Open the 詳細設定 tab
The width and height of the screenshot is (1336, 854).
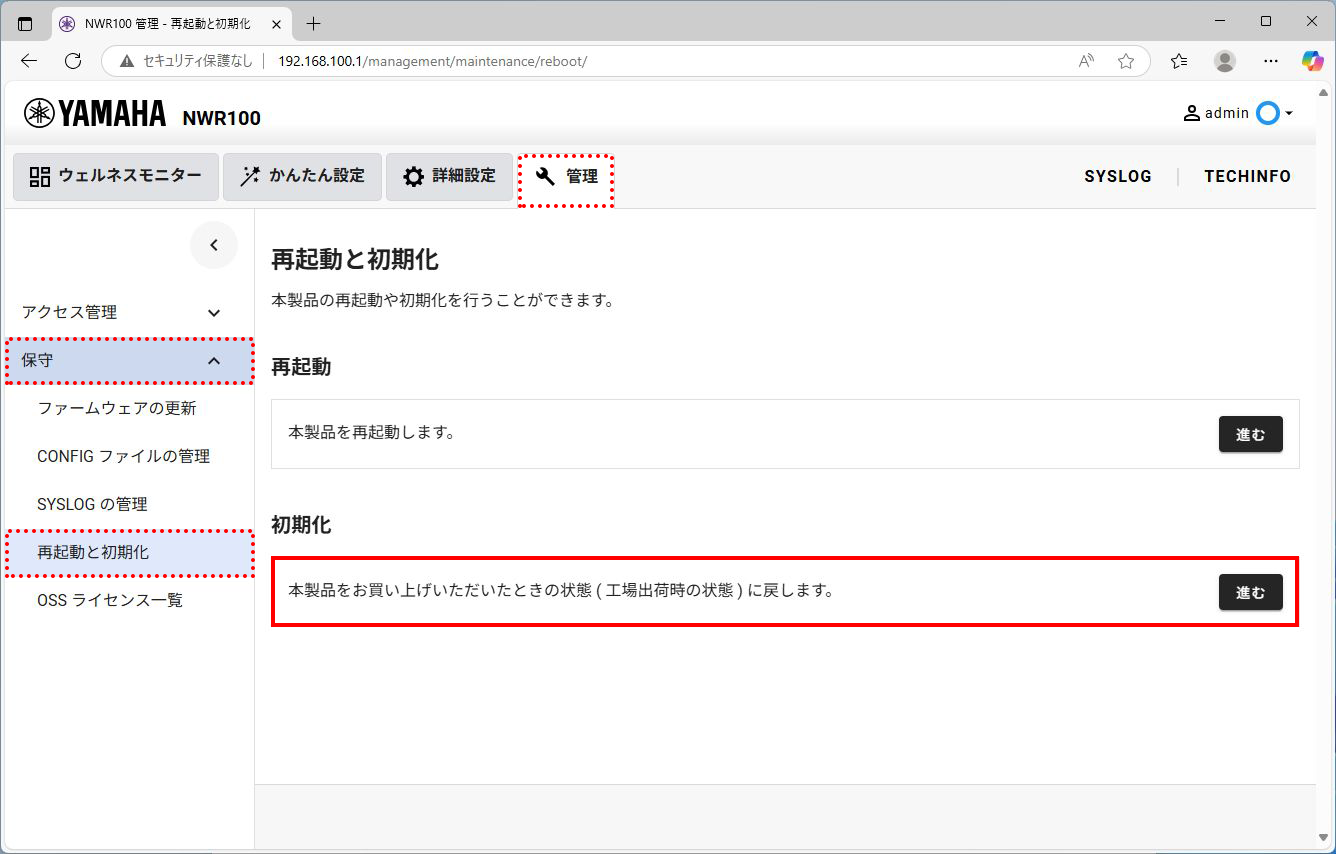coord(449,176)
